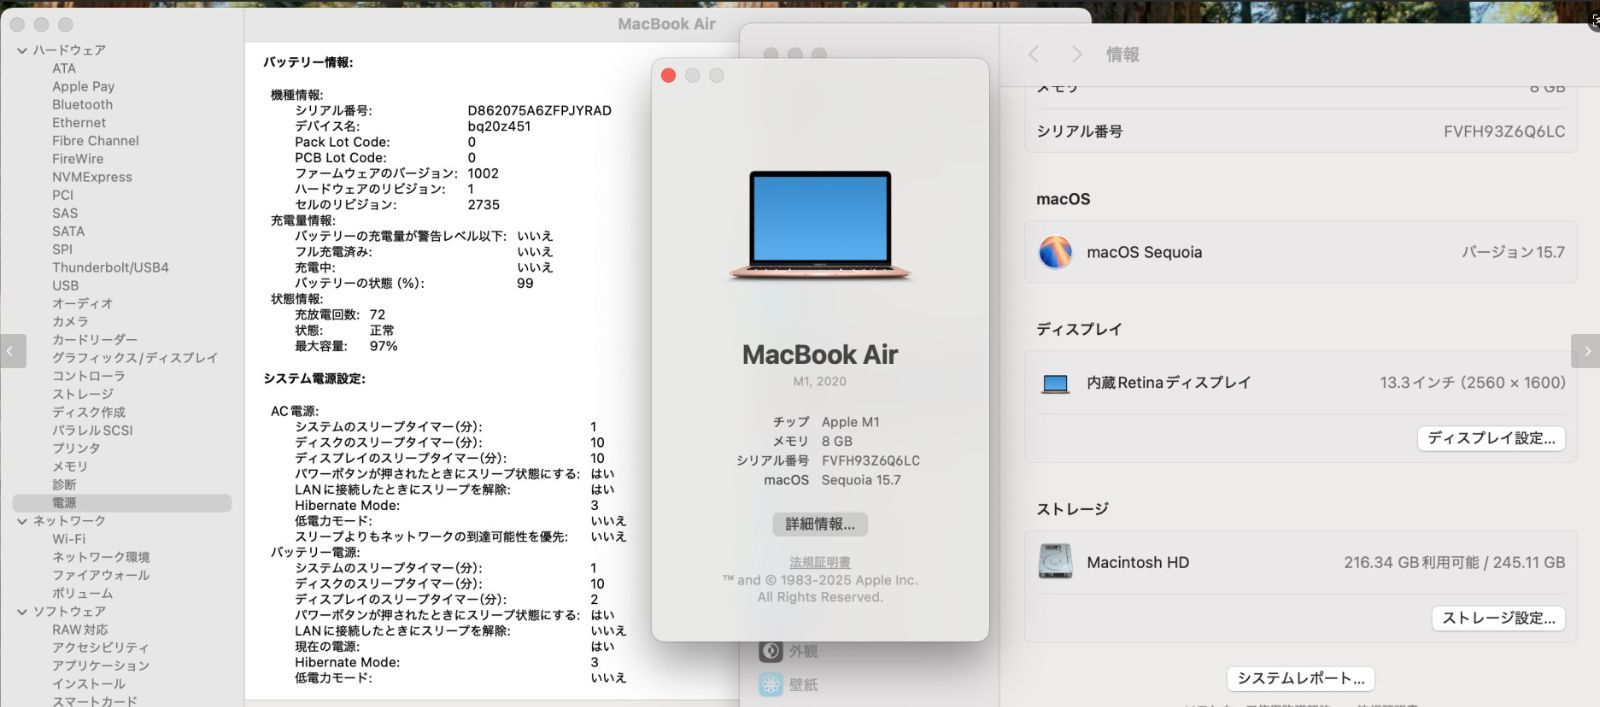Select Wi-Fi under ネットワーク

pos(68,539)
